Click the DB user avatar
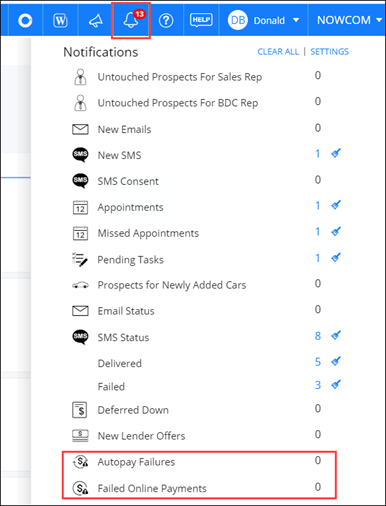Viewport: 386px width, 506px height. coord(238,20)
